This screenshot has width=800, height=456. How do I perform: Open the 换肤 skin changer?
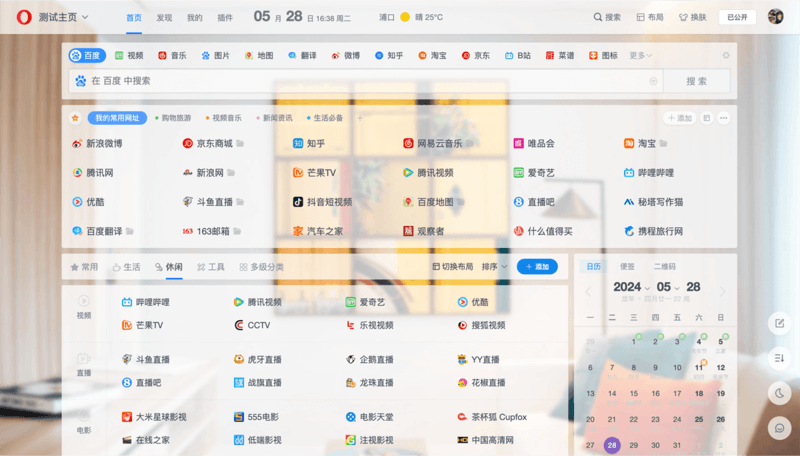pyautogui.click(x=693, y=17)
